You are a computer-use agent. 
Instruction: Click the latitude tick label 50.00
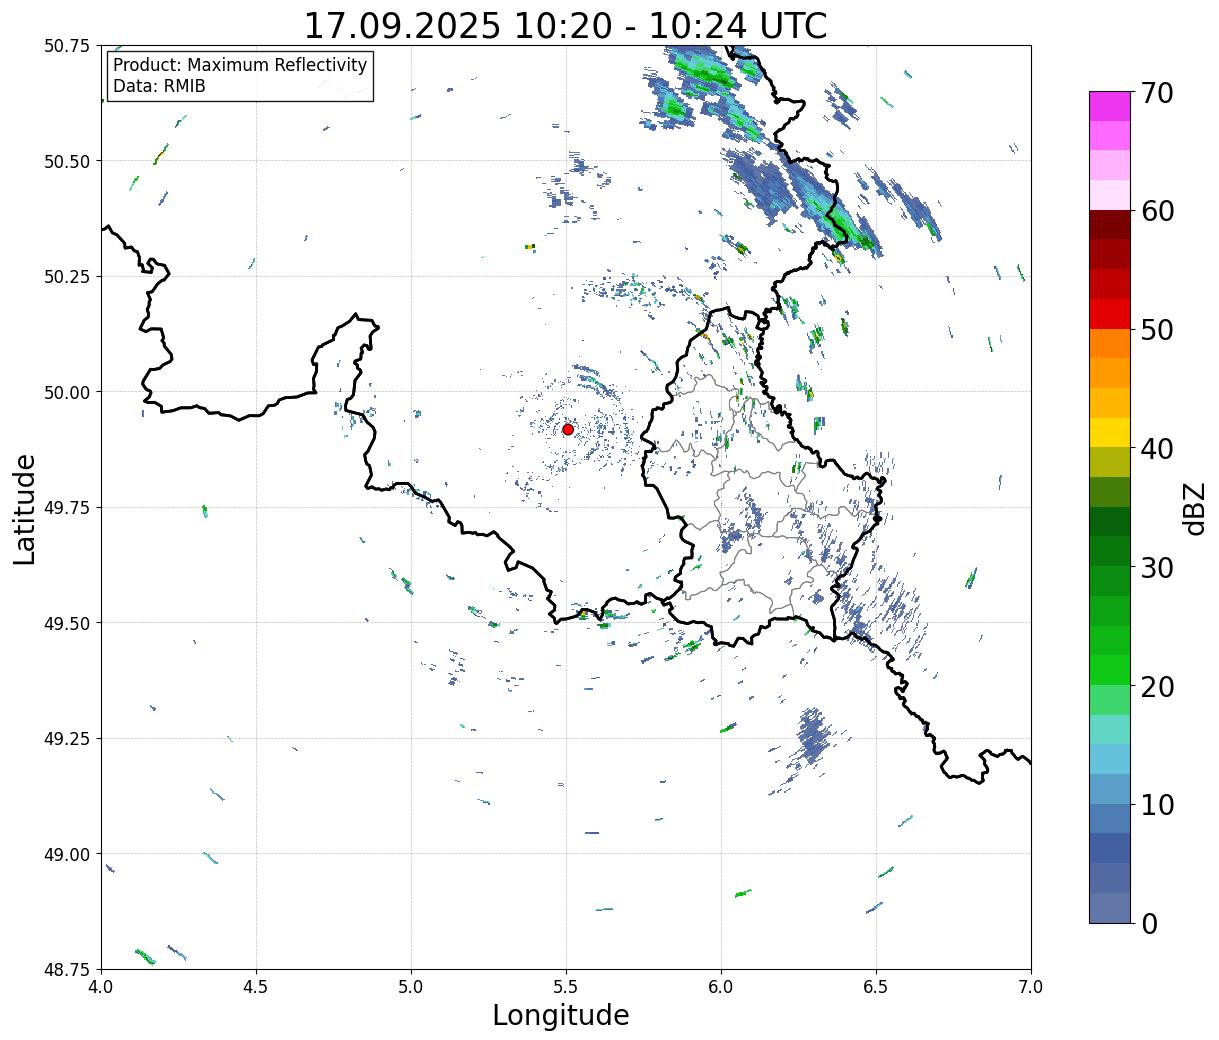67,392
